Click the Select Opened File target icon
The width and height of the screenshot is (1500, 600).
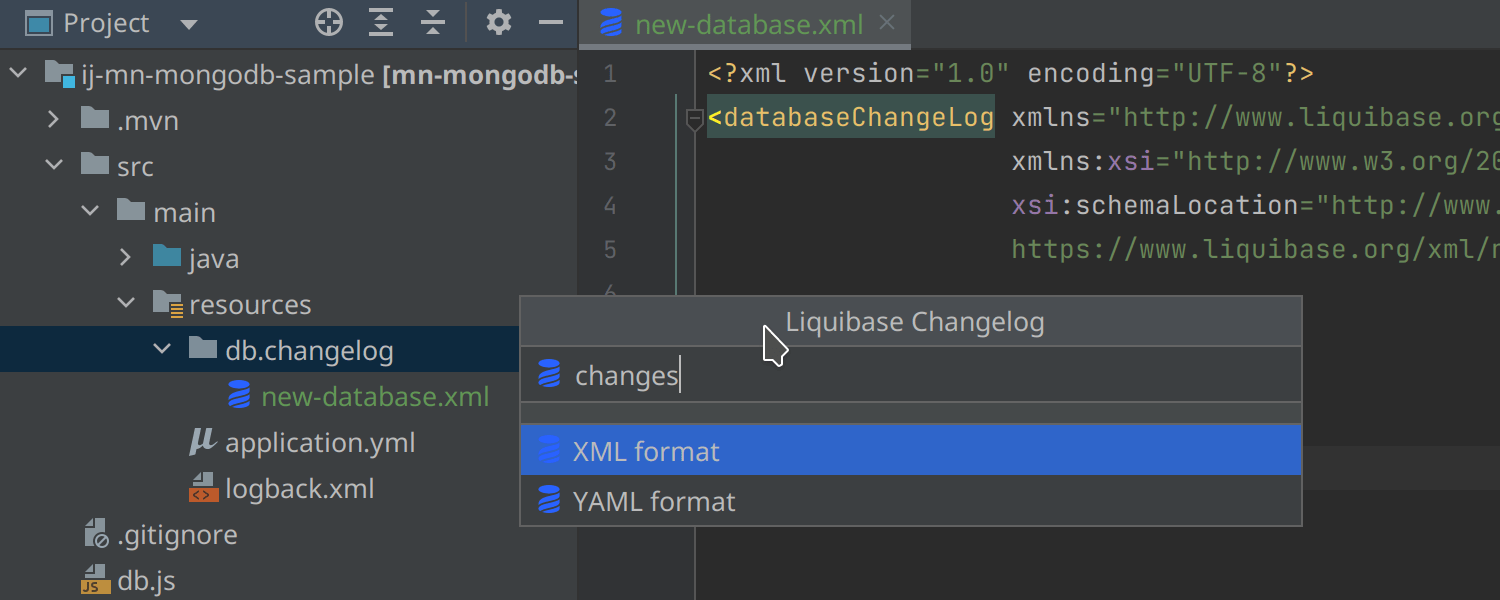pyautogui.click(x=329, y=23)
